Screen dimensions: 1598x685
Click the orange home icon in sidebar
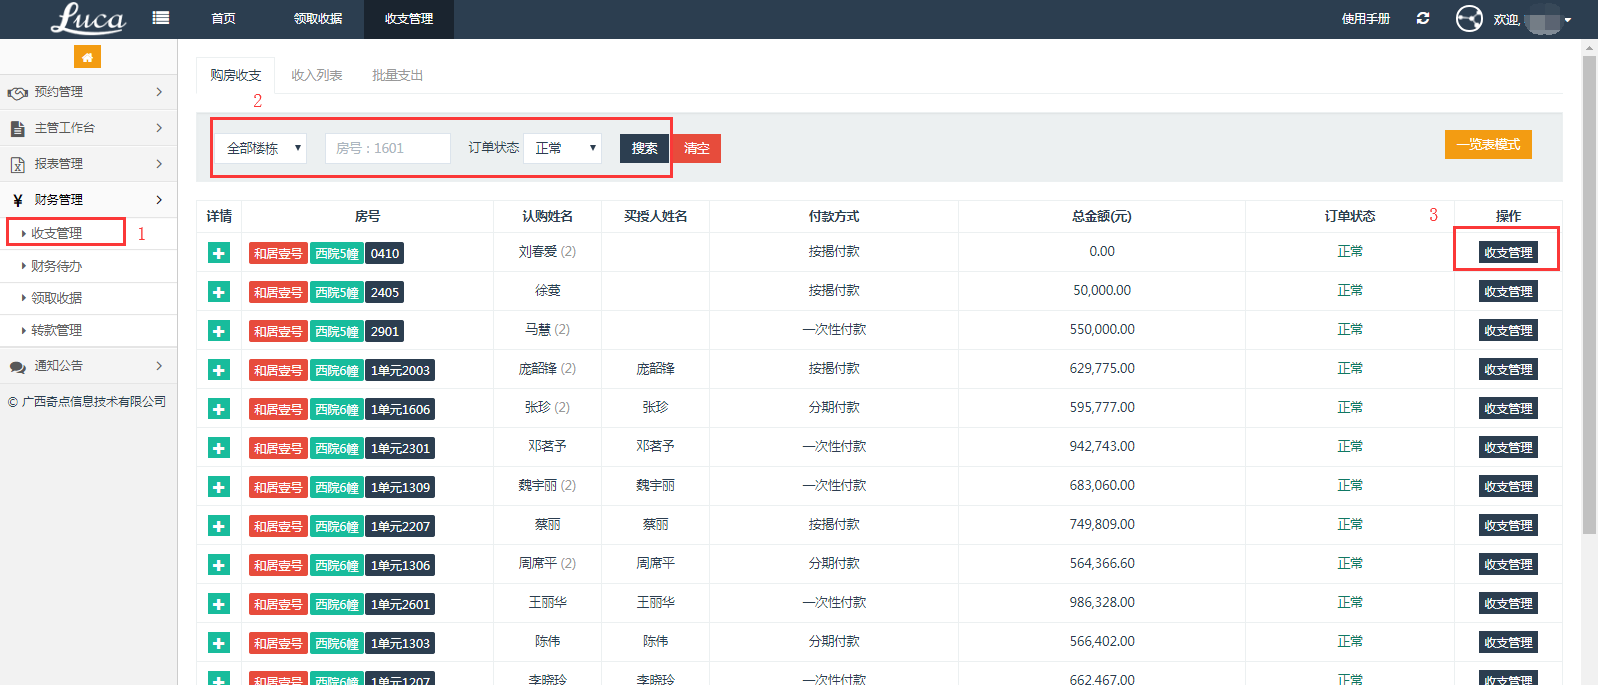[x=87, y=57]
